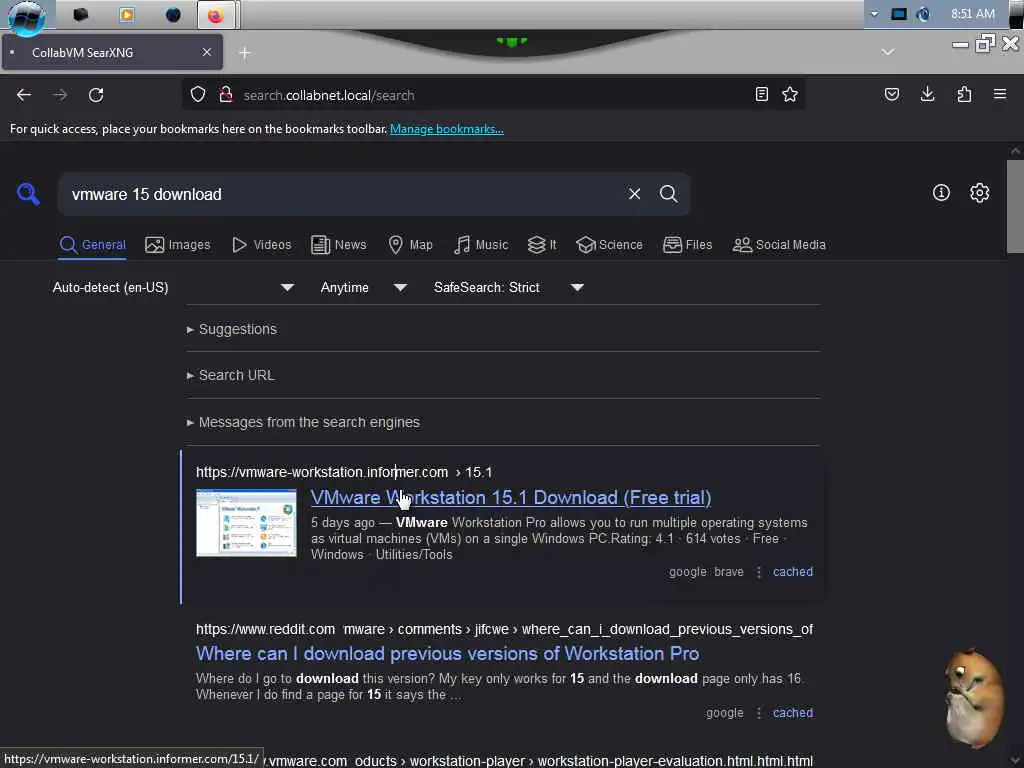Image resolution: width=1024 pixels, height=768 pixels.
Task: Reload the page with the refresh icon
Action: pyautogui.click(x=96, y=95)
